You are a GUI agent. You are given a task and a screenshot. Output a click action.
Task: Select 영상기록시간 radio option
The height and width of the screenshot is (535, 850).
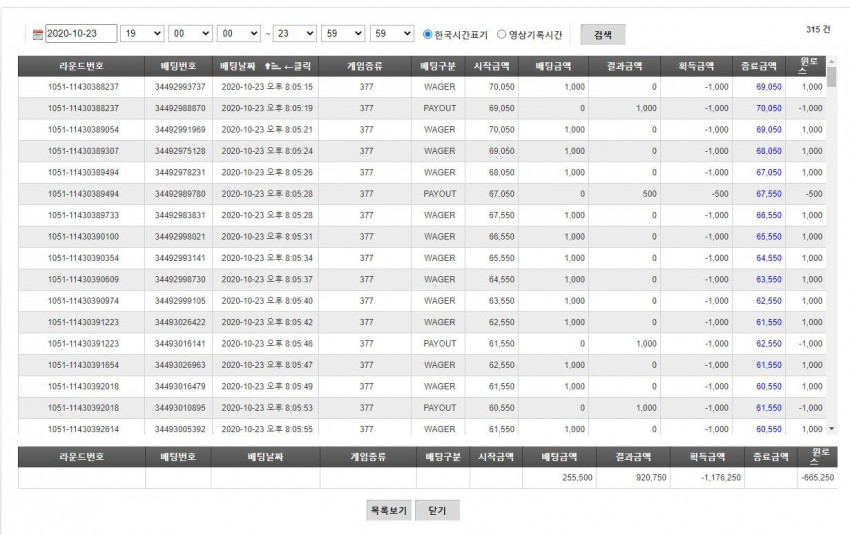click(501, 34)
